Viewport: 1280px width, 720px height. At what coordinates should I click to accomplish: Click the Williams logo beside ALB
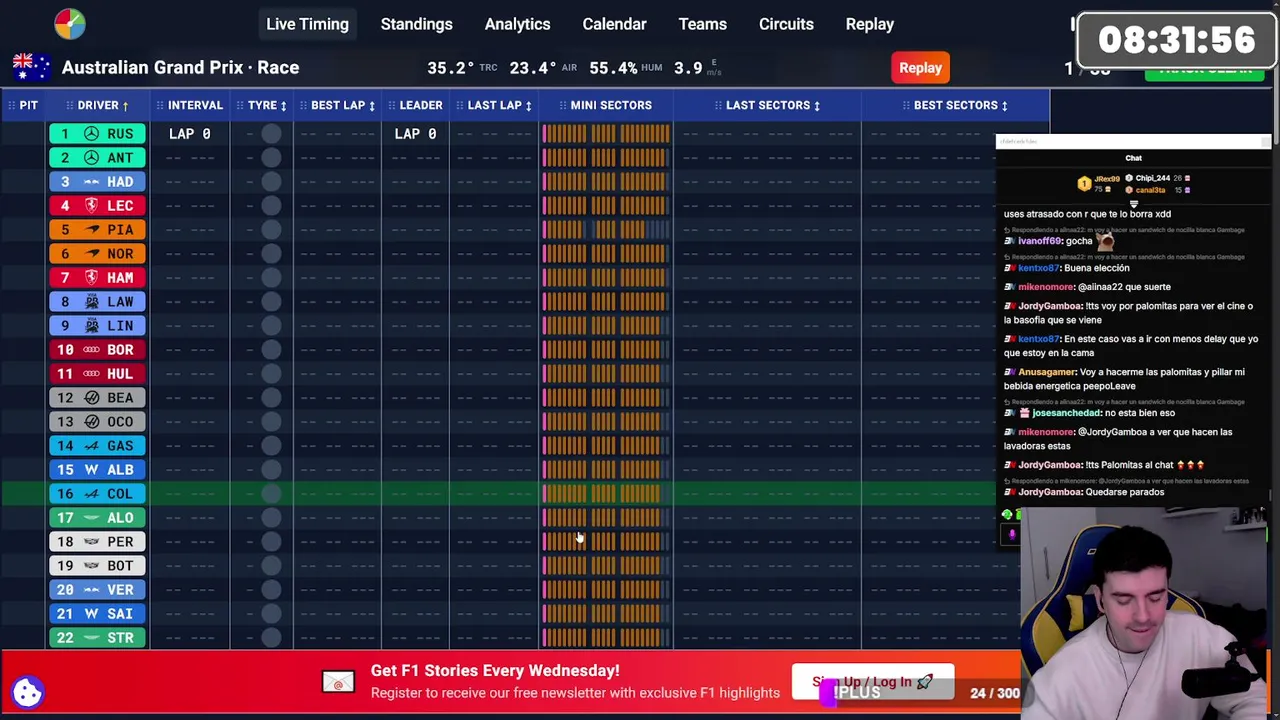tap(92, 469)
